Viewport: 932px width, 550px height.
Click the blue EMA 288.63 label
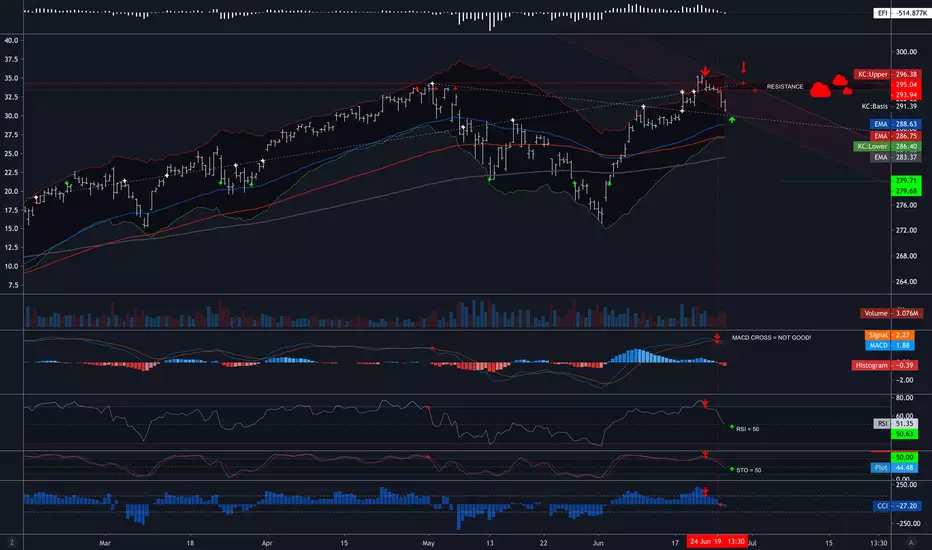tap(894, 124)
